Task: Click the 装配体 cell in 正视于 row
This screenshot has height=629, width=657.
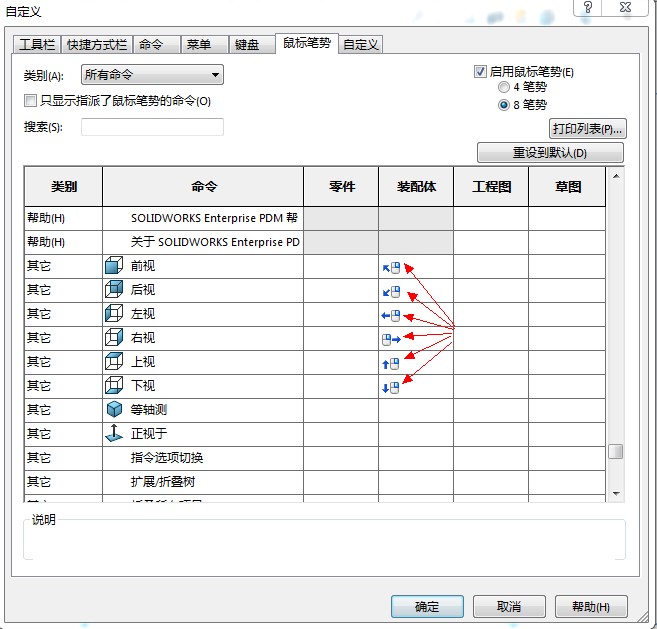Action: (416, 434)
